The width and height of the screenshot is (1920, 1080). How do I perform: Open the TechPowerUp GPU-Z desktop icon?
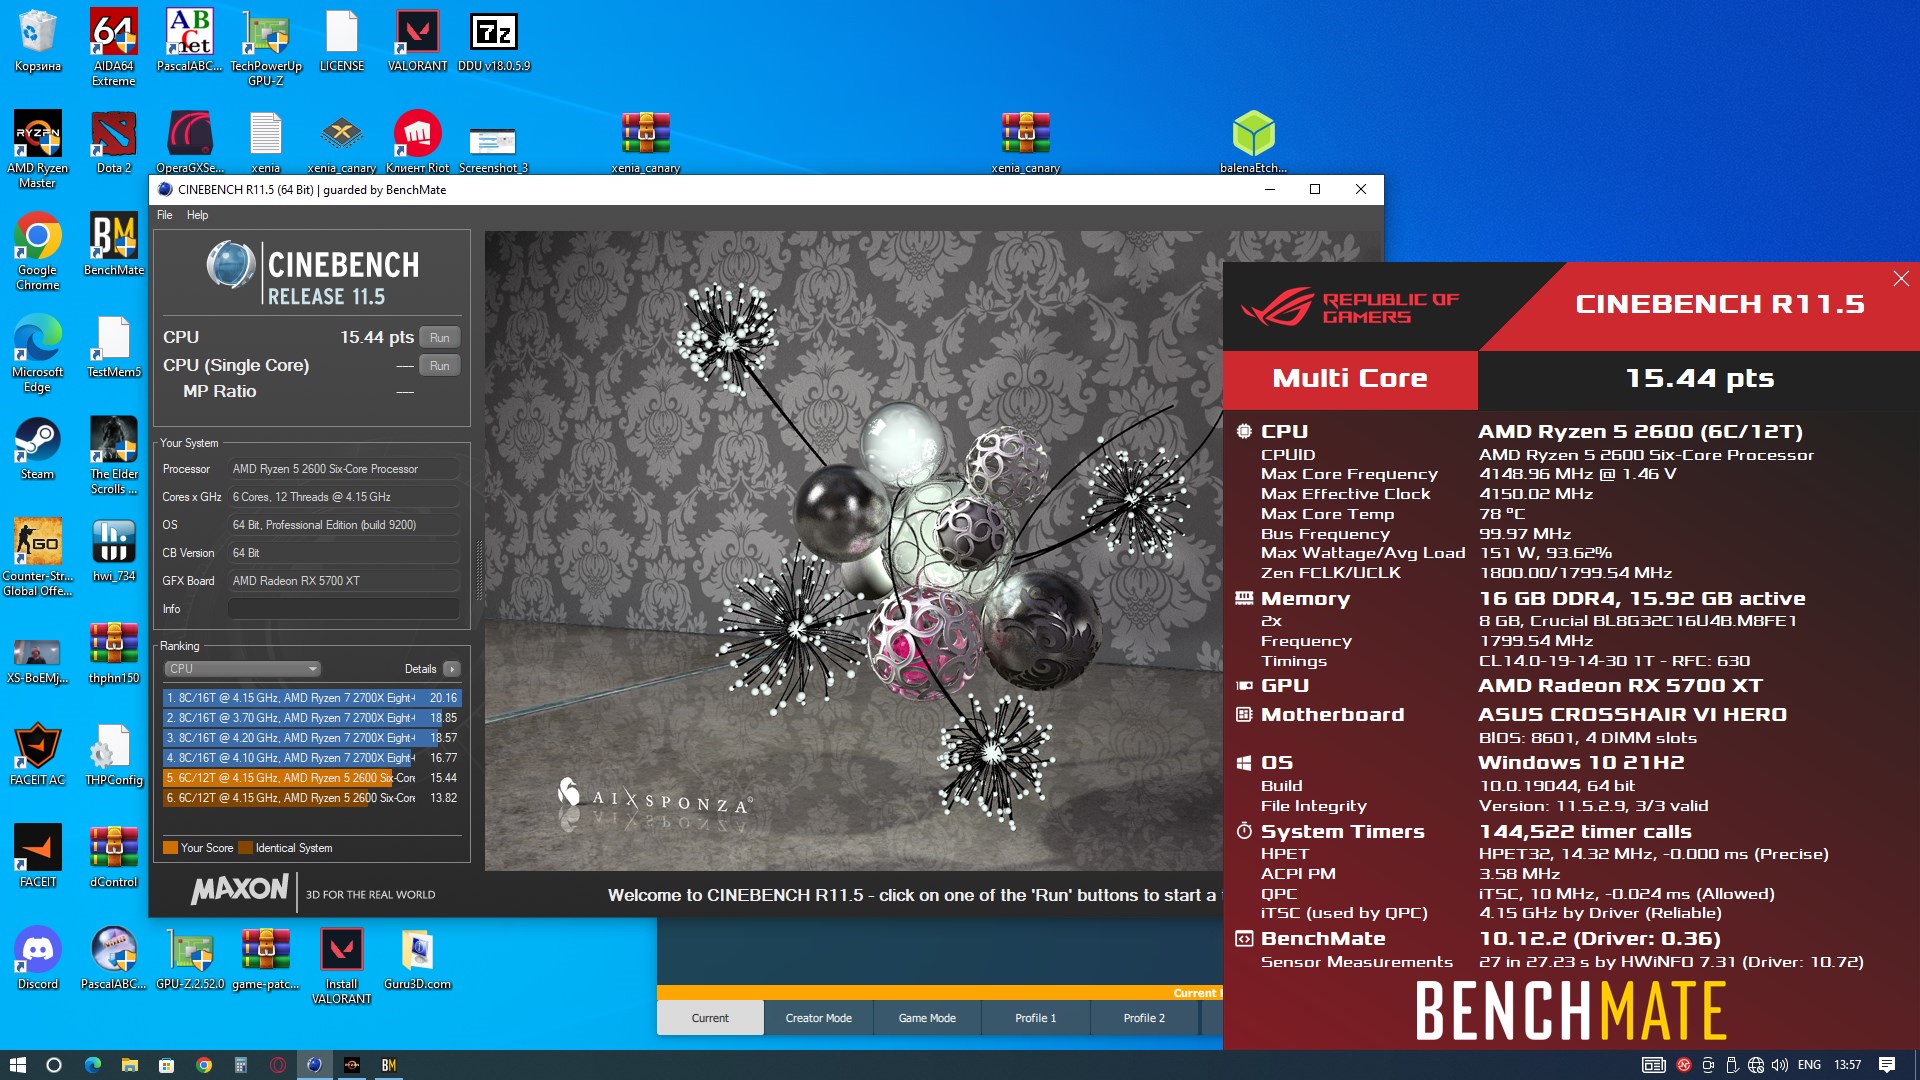click(x=266, y=45)
